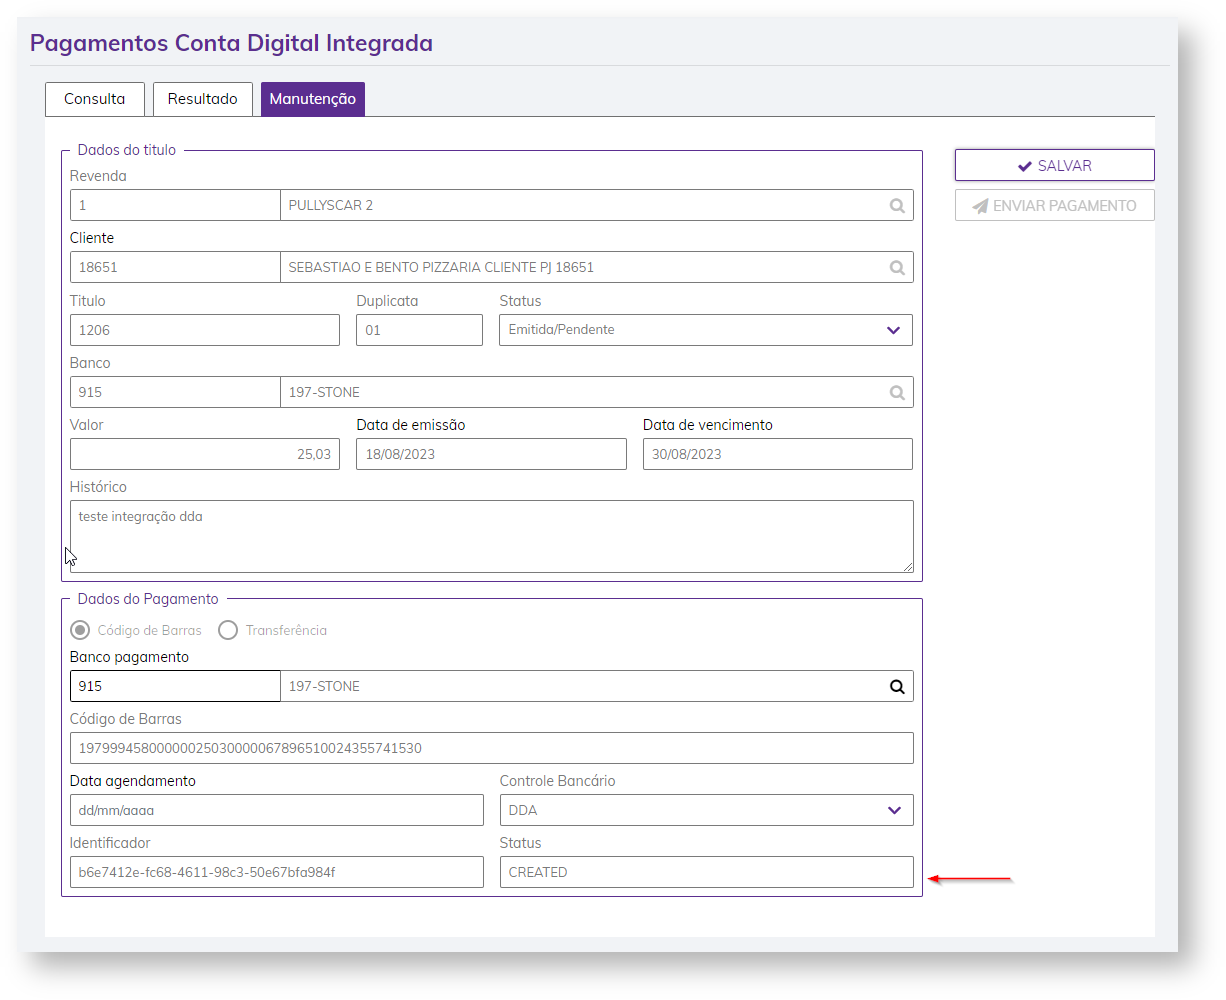Focus the Código de Barras input field
The height and width of the screenshot is (1000, 1226).
click(x=491, y=748)
